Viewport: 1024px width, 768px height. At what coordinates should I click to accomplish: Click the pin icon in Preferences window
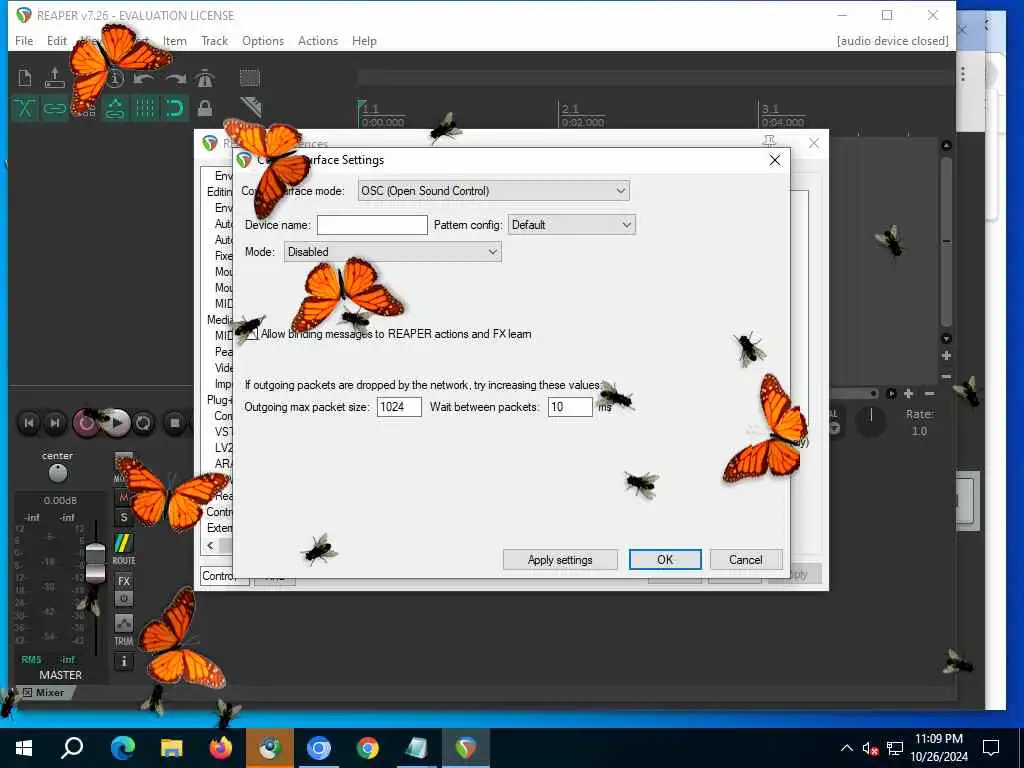(x=769, y=142)
